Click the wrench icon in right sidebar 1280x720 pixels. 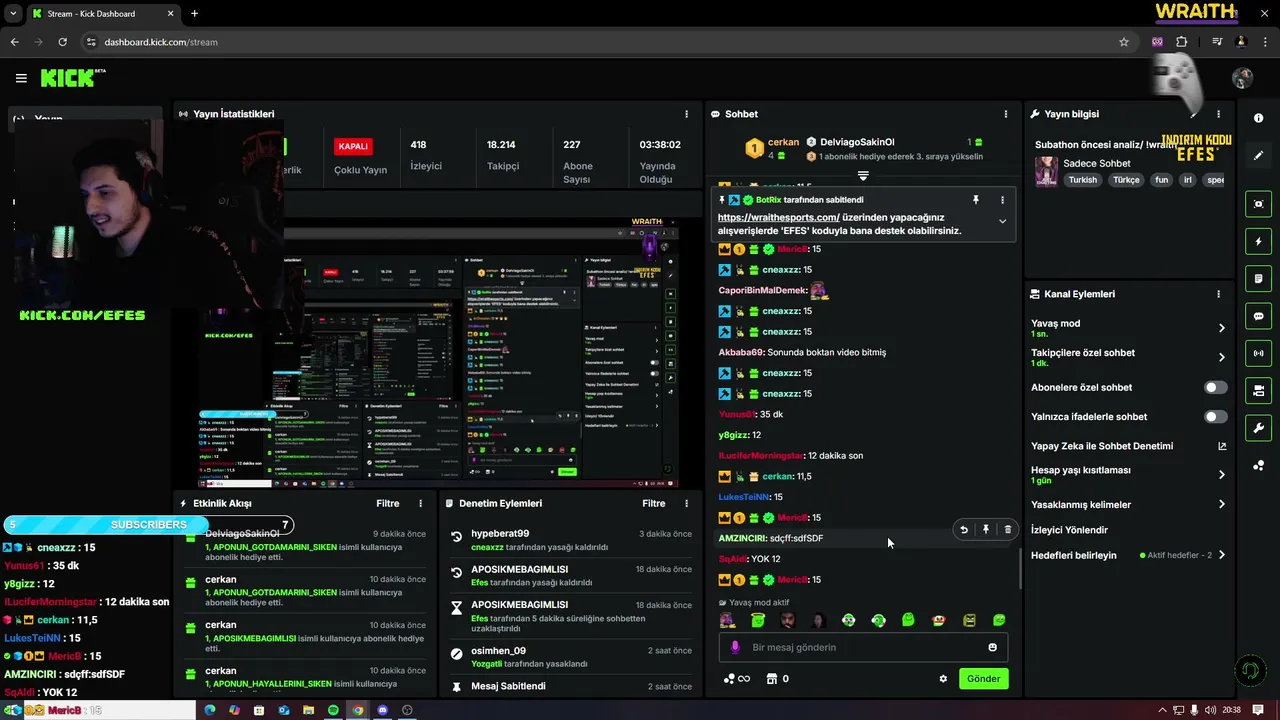tap(1258, 428)
